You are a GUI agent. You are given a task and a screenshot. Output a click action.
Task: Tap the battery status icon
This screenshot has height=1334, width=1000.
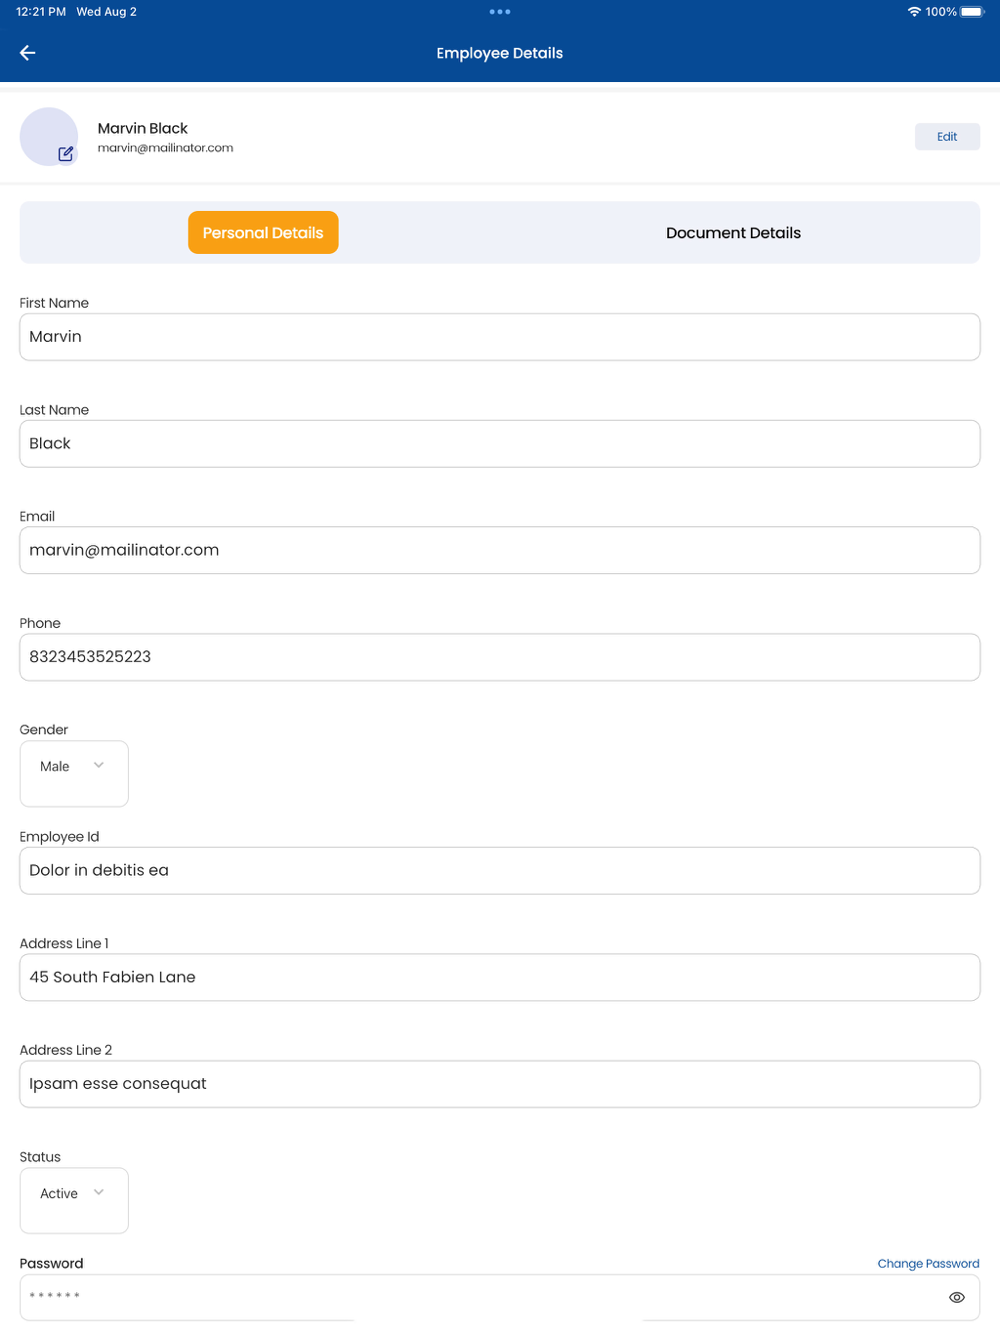pyautogui.click(x=972, y=12)
